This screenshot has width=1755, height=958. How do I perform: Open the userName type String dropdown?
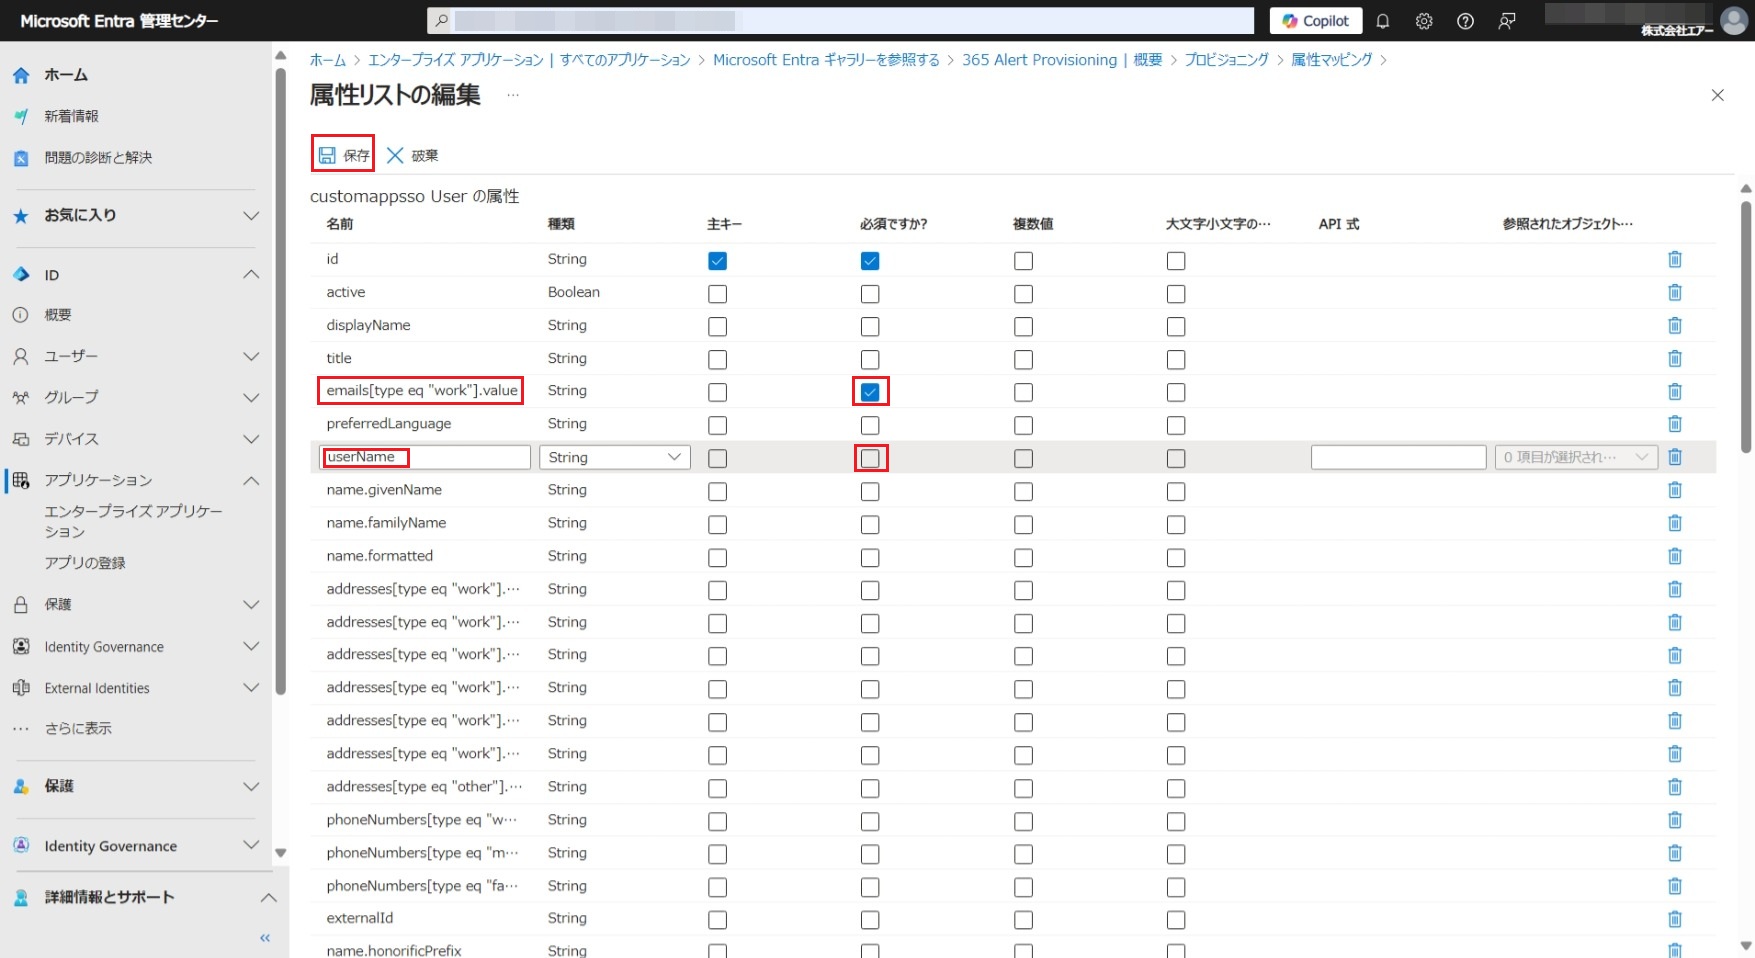[614, 457]
